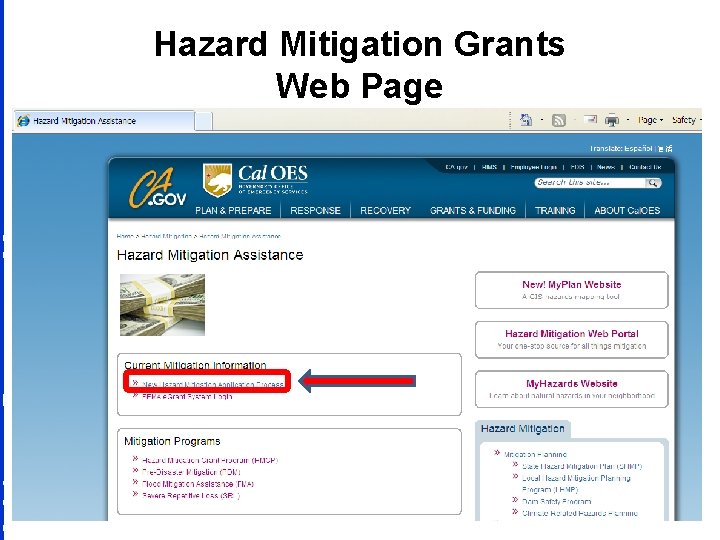This screenshot has width=720, height=540.
Task: Open the Safety dropdown menu
Action: pos(686,120)
